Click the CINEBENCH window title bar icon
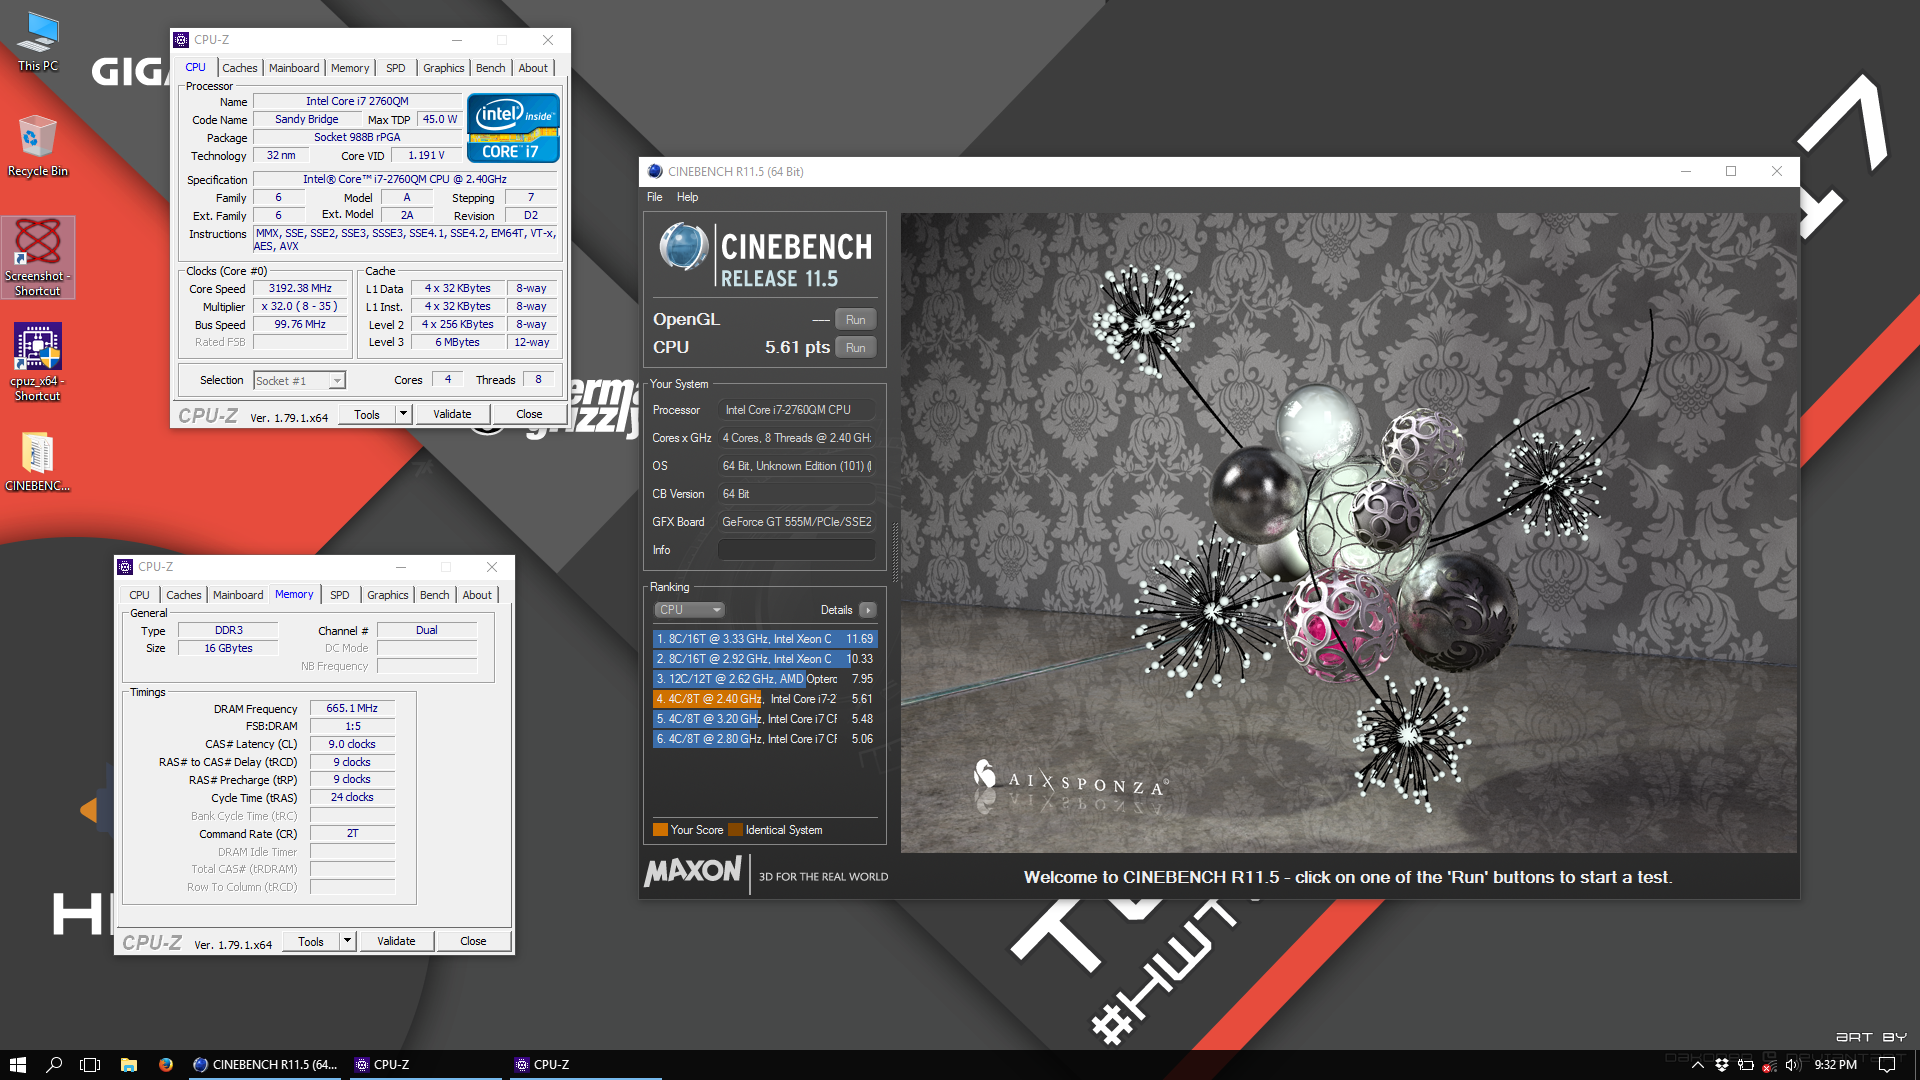Image resolution: width=1920 pixels, height=1080 pixels. 655,171
